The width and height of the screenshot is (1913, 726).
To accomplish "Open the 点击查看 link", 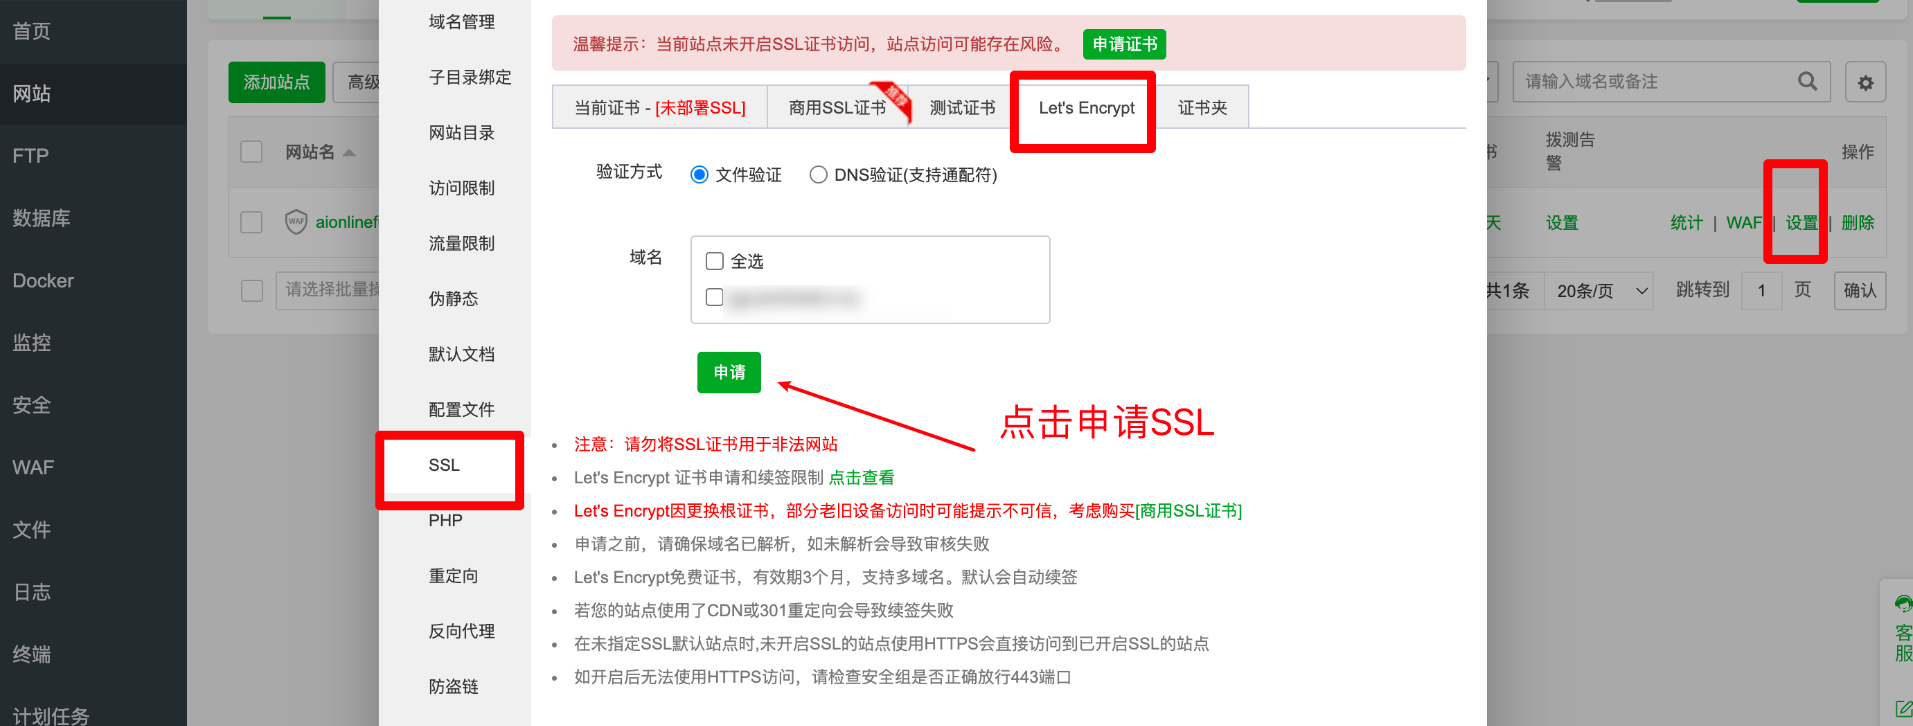I will pos(861,478).
